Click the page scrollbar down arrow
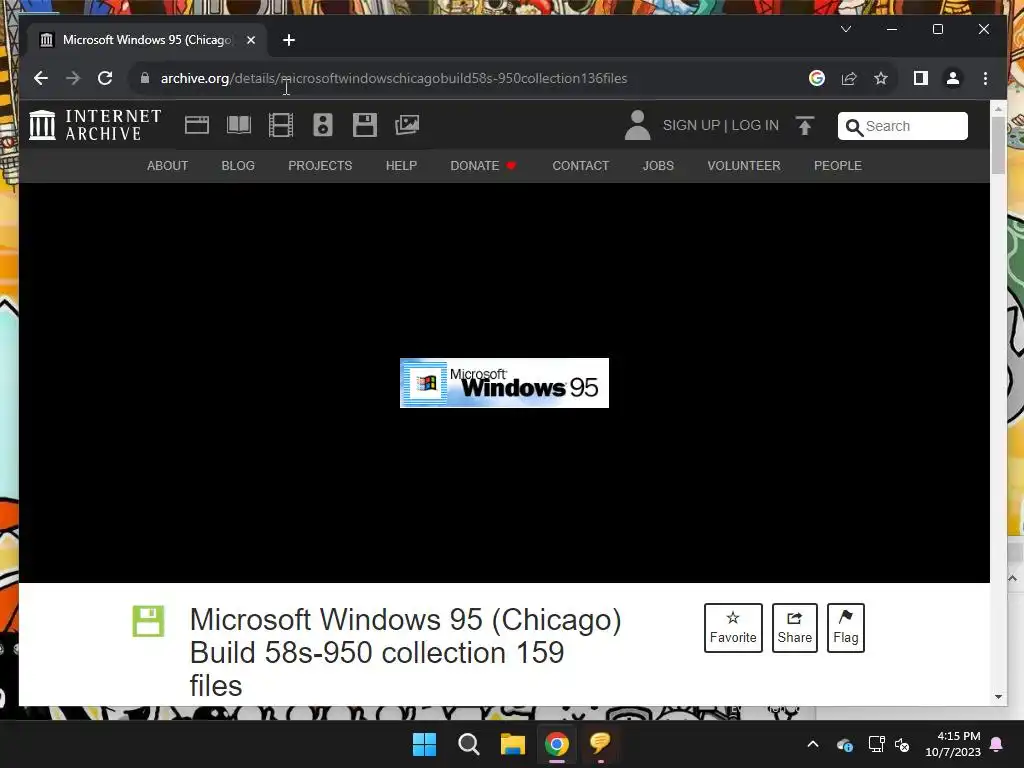This screenshot has width=1024, height=768. tap(998, 697)
